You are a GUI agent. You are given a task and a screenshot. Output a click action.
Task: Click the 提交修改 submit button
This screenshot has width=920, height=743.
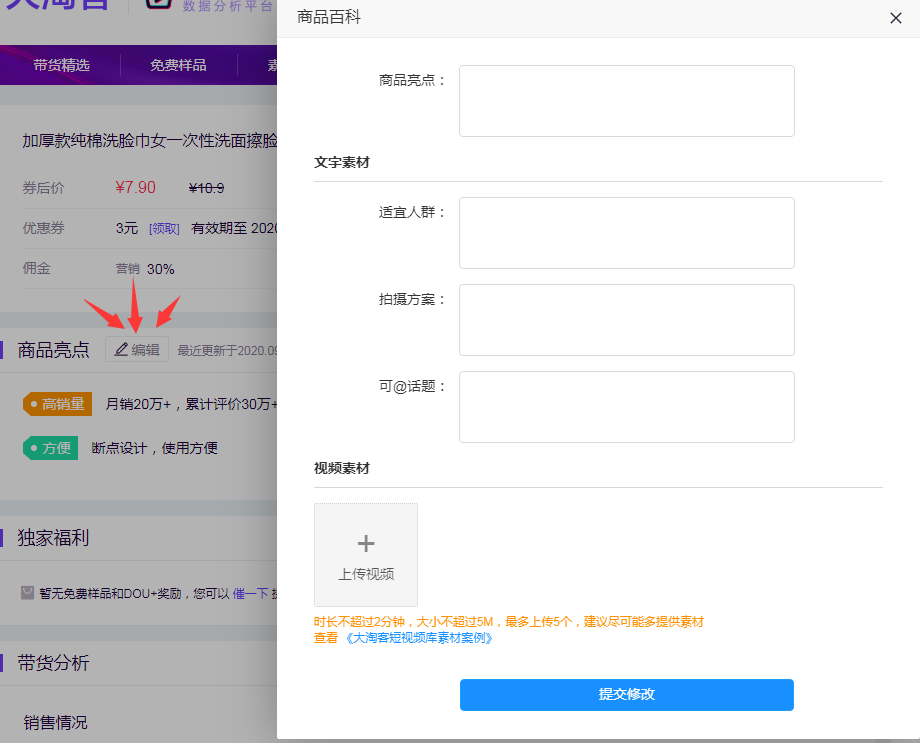point(626,695)
